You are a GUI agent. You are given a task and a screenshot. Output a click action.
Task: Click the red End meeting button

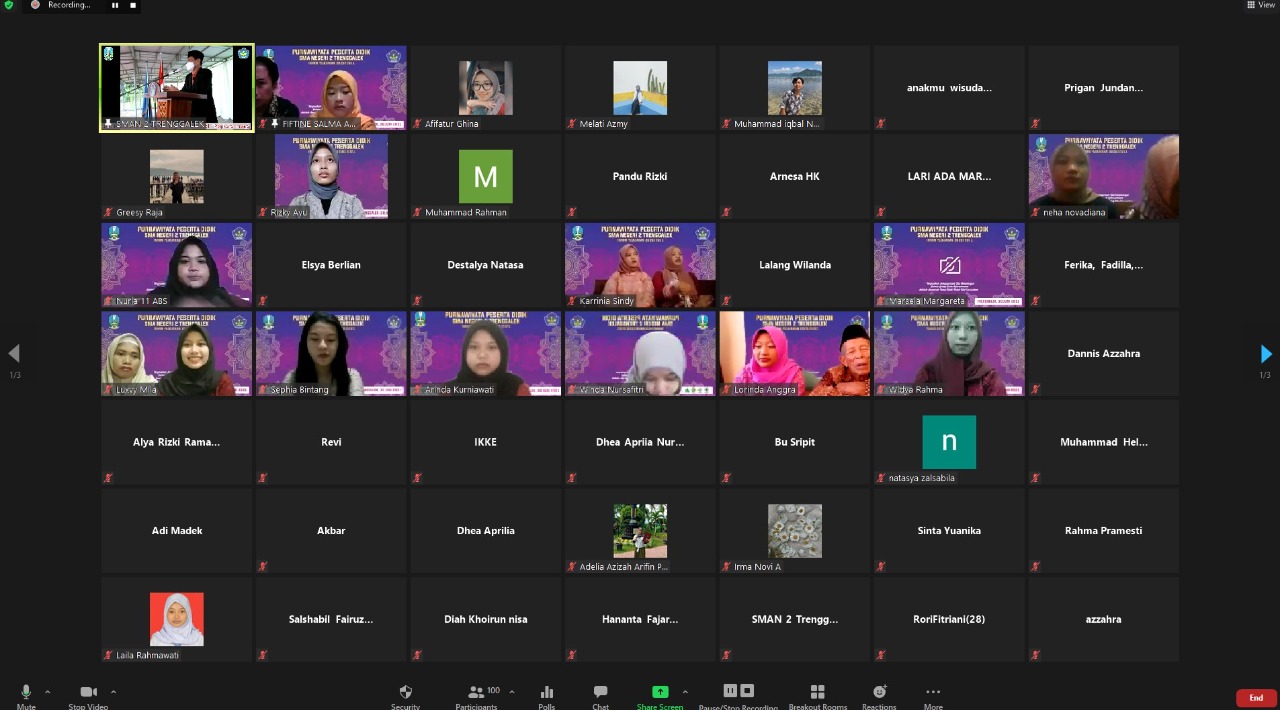point(1256,698)
